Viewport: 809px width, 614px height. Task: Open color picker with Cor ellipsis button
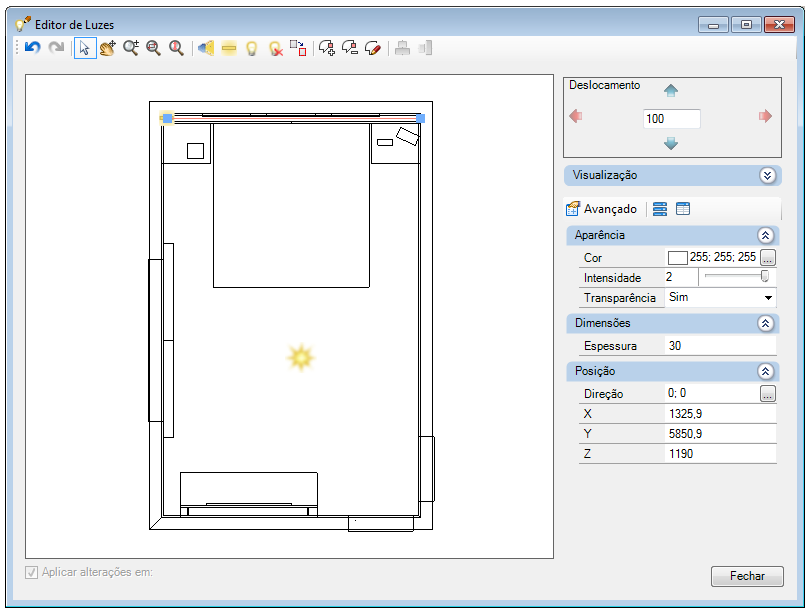coord(768,257)
